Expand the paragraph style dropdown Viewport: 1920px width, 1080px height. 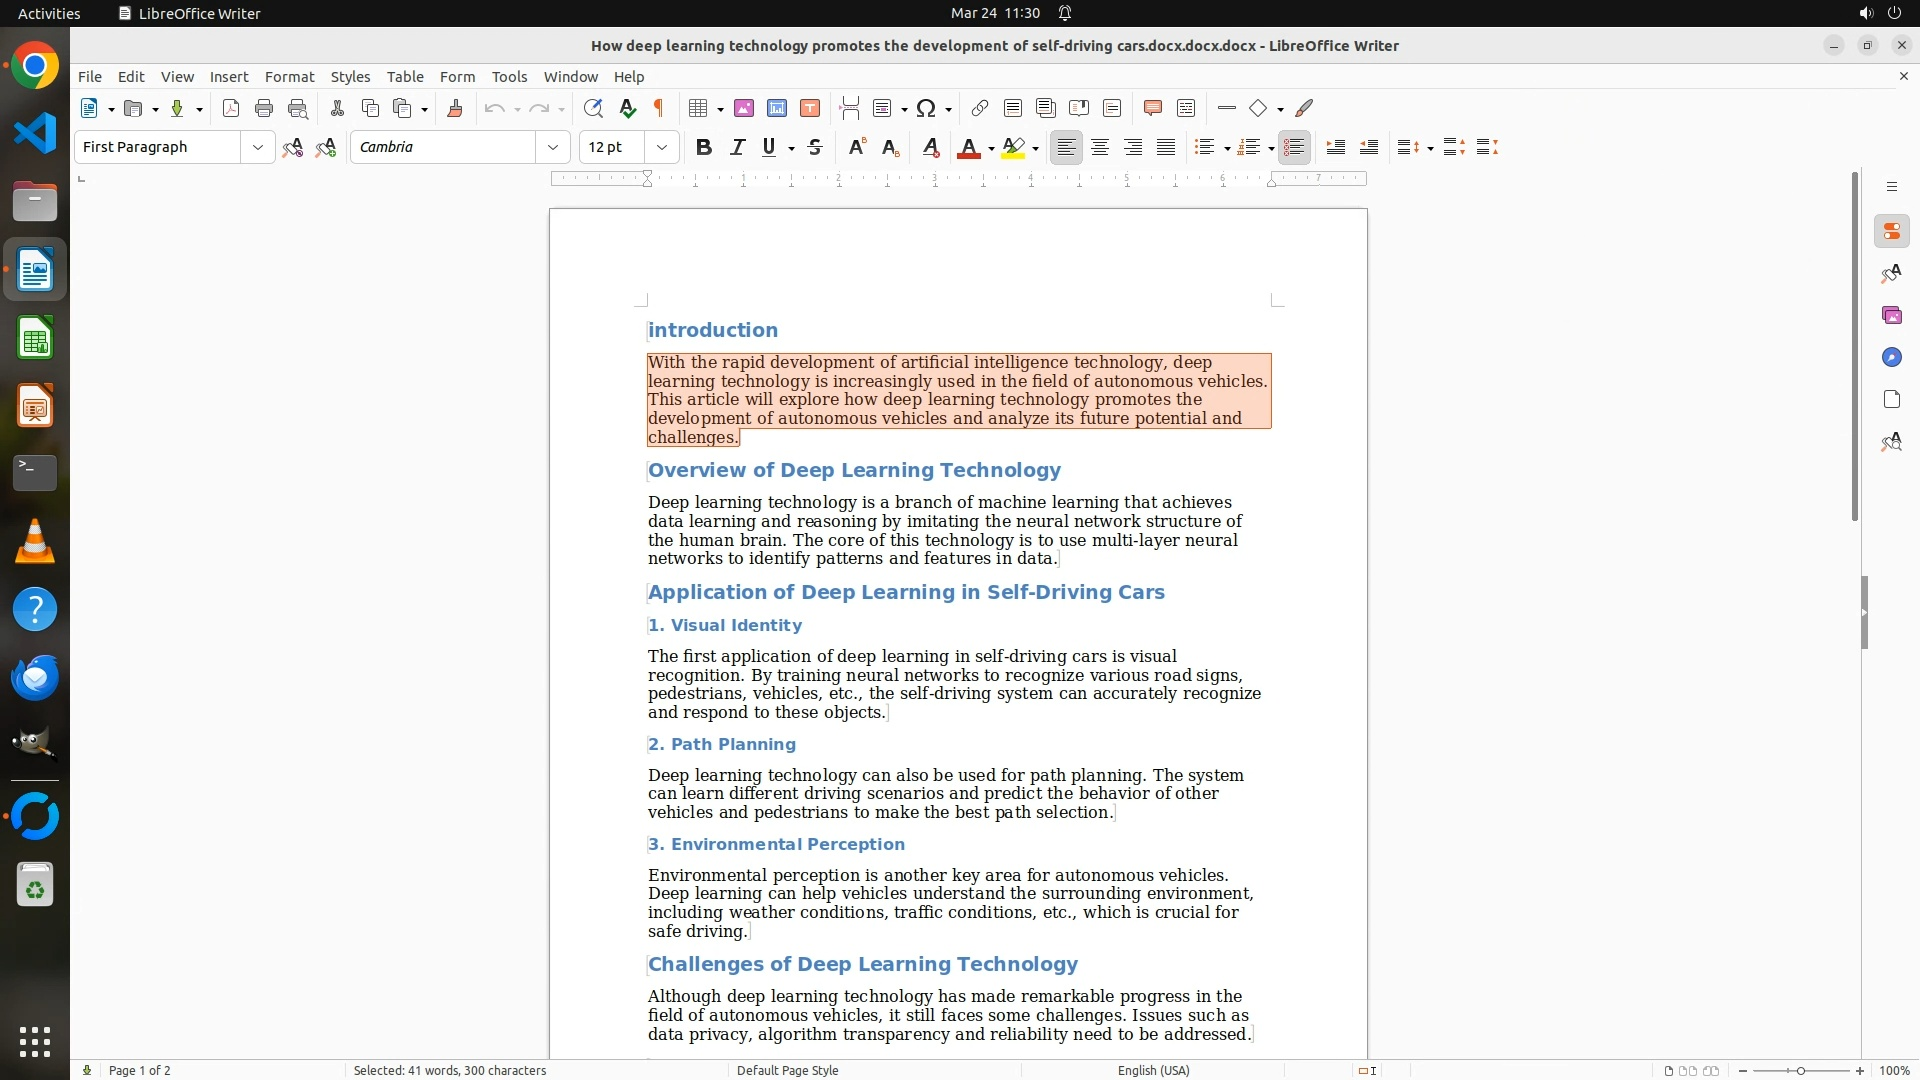pyautogui.click(x=257, y=147)
